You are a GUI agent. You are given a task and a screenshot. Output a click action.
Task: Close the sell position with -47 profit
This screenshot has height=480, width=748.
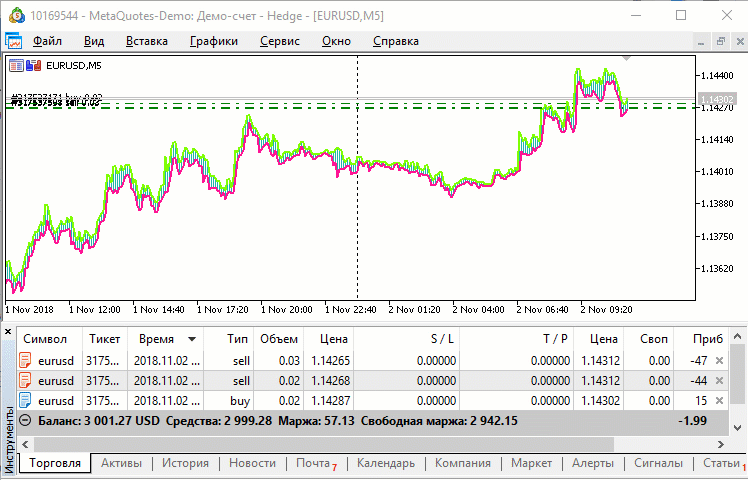click(719, 361)
